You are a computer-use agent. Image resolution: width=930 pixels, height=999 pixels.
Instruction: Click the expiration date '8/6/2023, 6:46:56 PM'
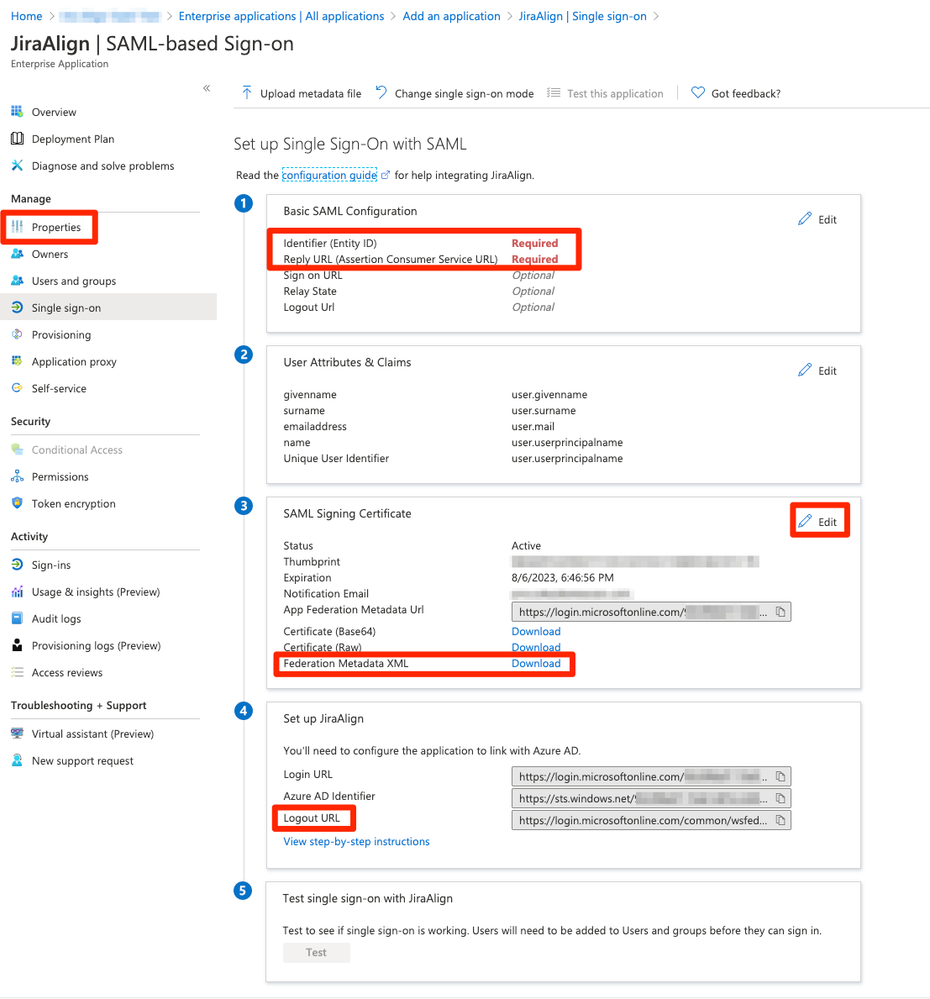562,577
